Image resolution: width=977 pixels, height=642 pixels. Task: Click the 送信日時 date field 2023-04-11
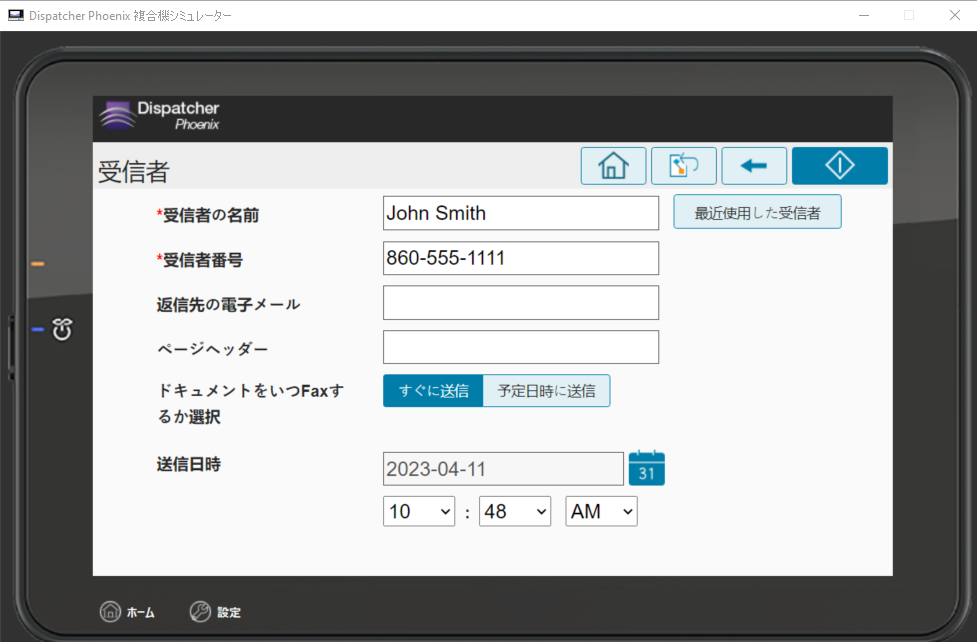[503, 469]
